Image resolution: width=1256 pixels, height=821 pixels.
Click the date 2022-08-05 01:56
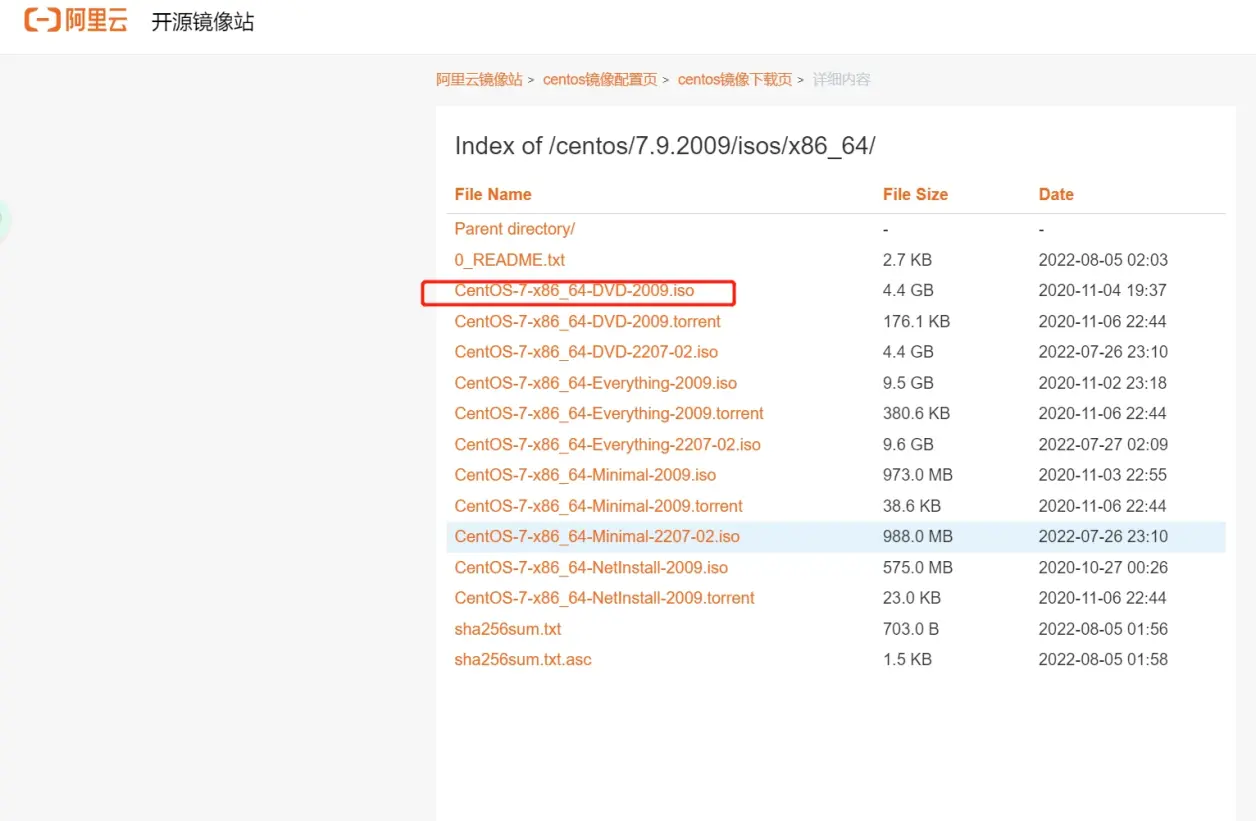(1103, 629)
